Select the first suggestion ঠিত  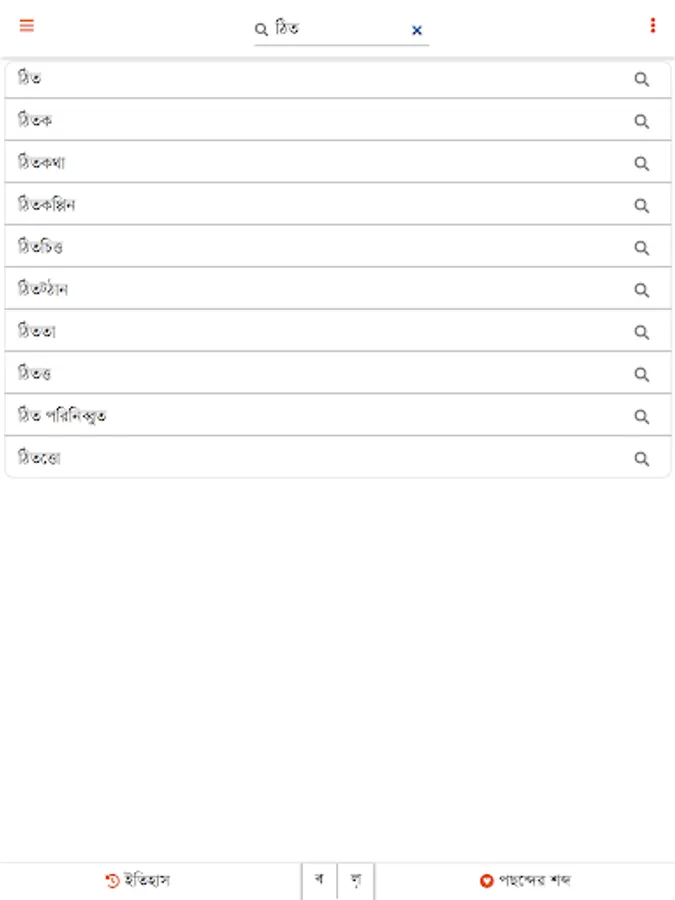300,79
